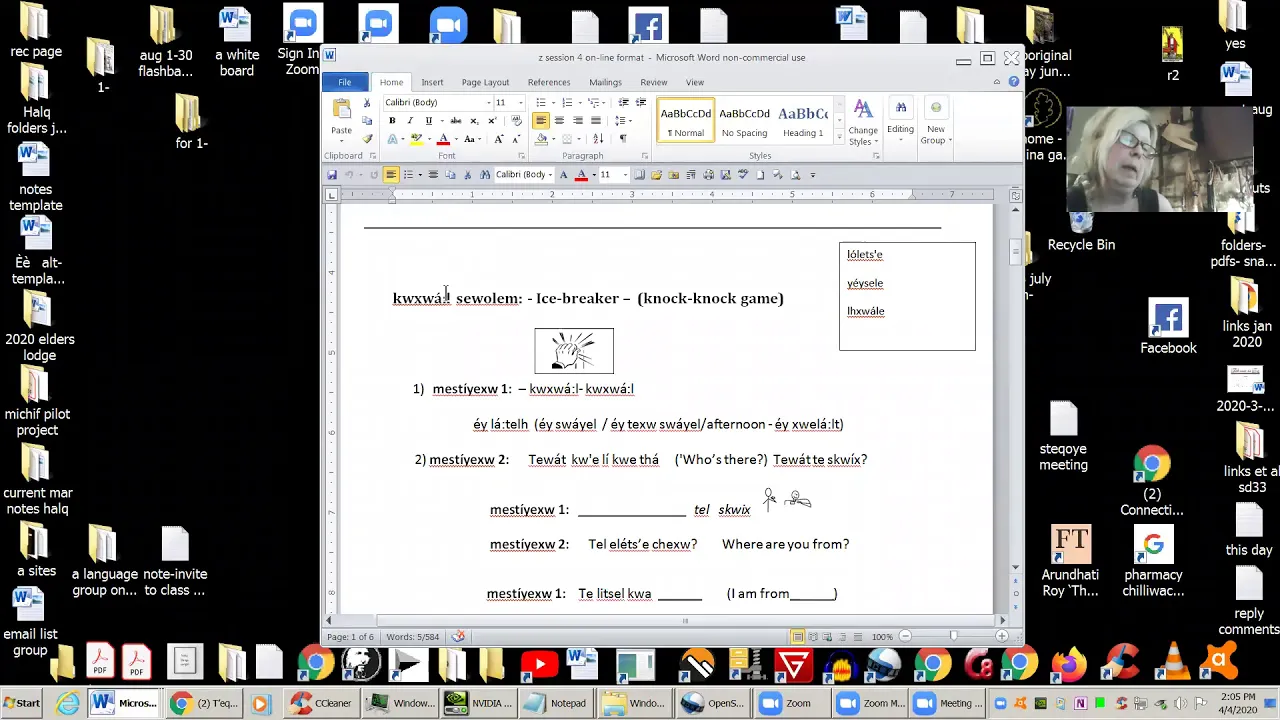
Task: Toggle Italic formatting
Action: [x=410, y=121]
